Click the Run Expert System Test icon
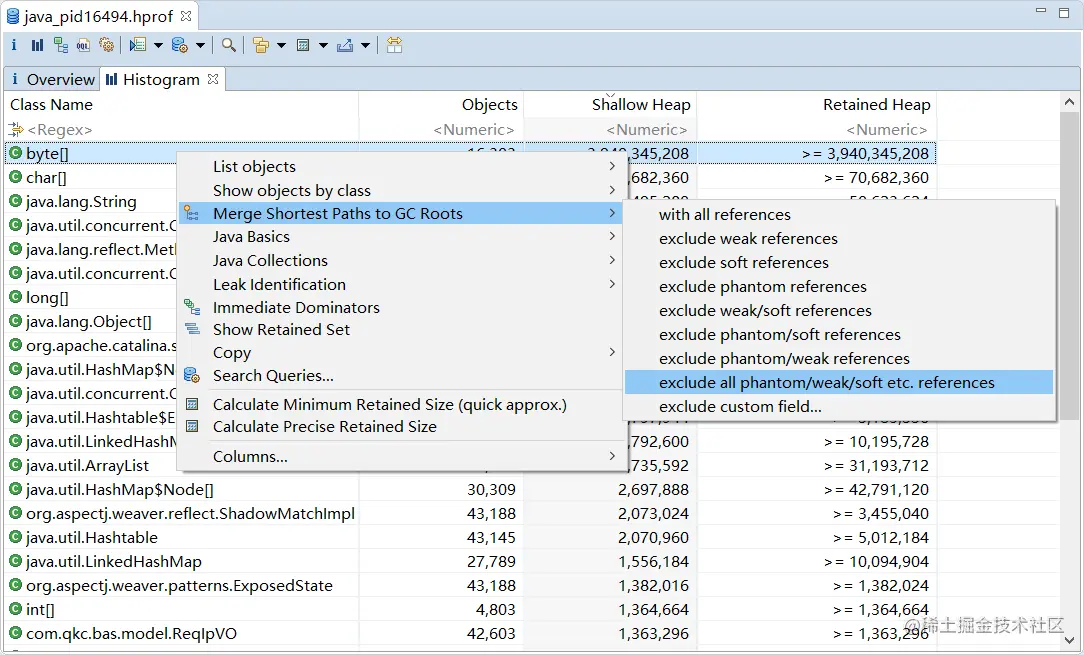This screenshot has height=655, width=1084. click(138, 45)
